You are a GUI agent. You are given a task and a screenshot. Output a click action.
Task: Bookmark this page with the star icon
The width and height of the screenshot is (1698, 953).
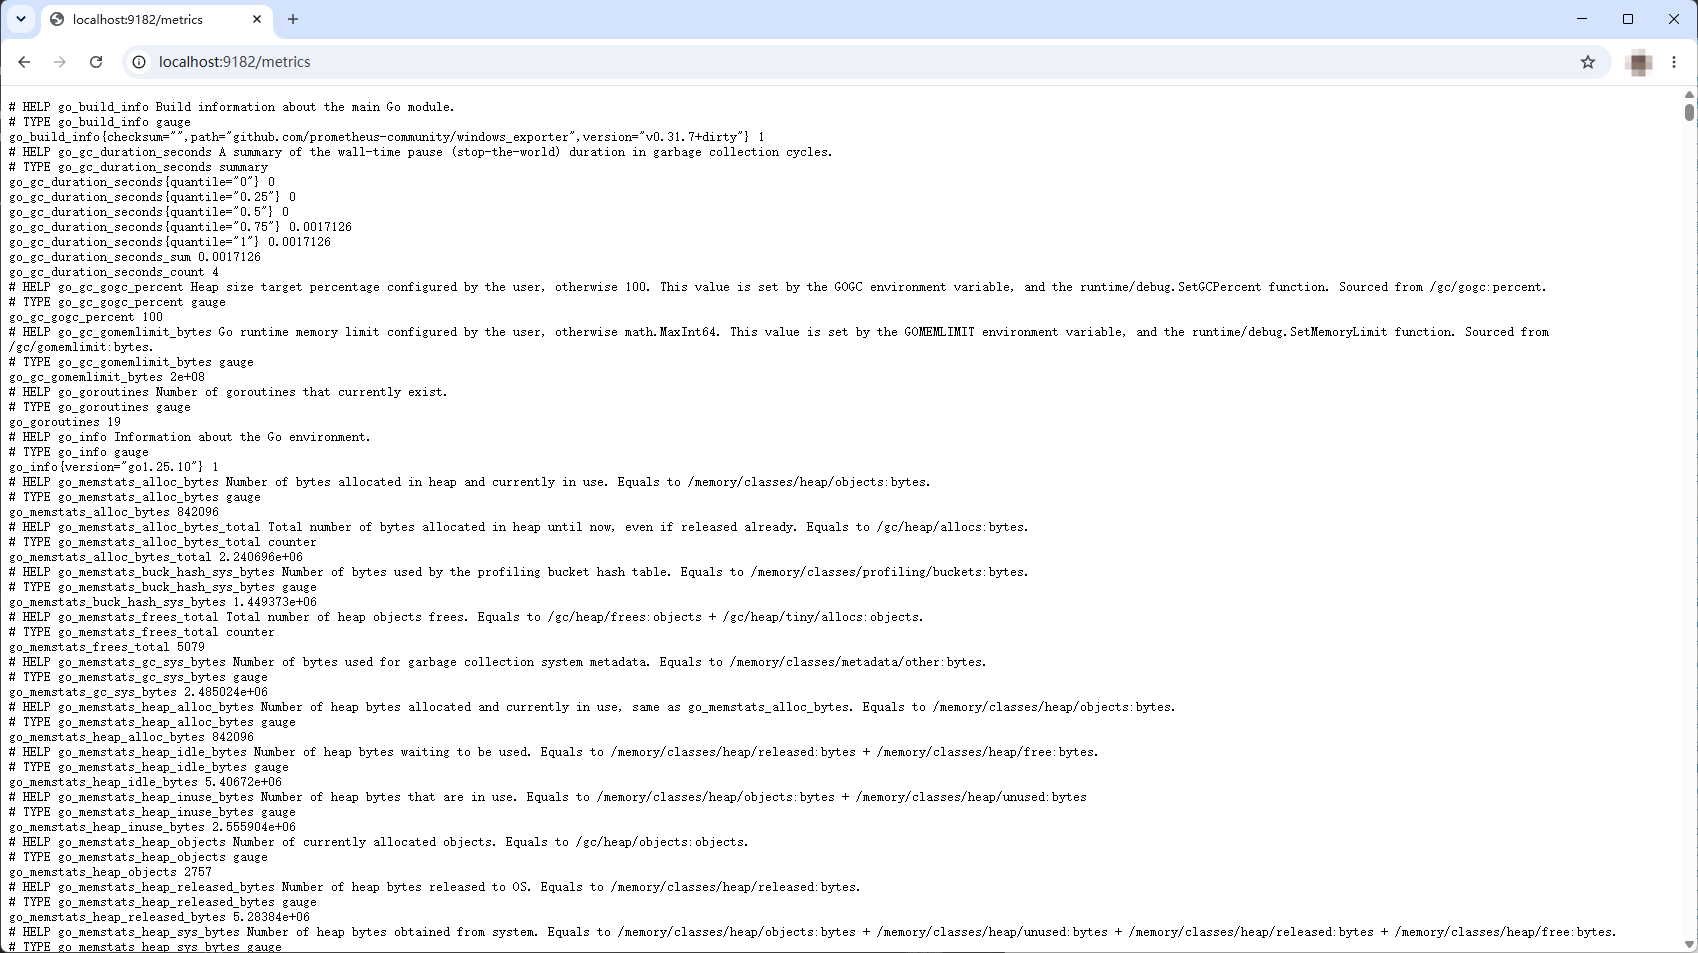(1588, 62)
